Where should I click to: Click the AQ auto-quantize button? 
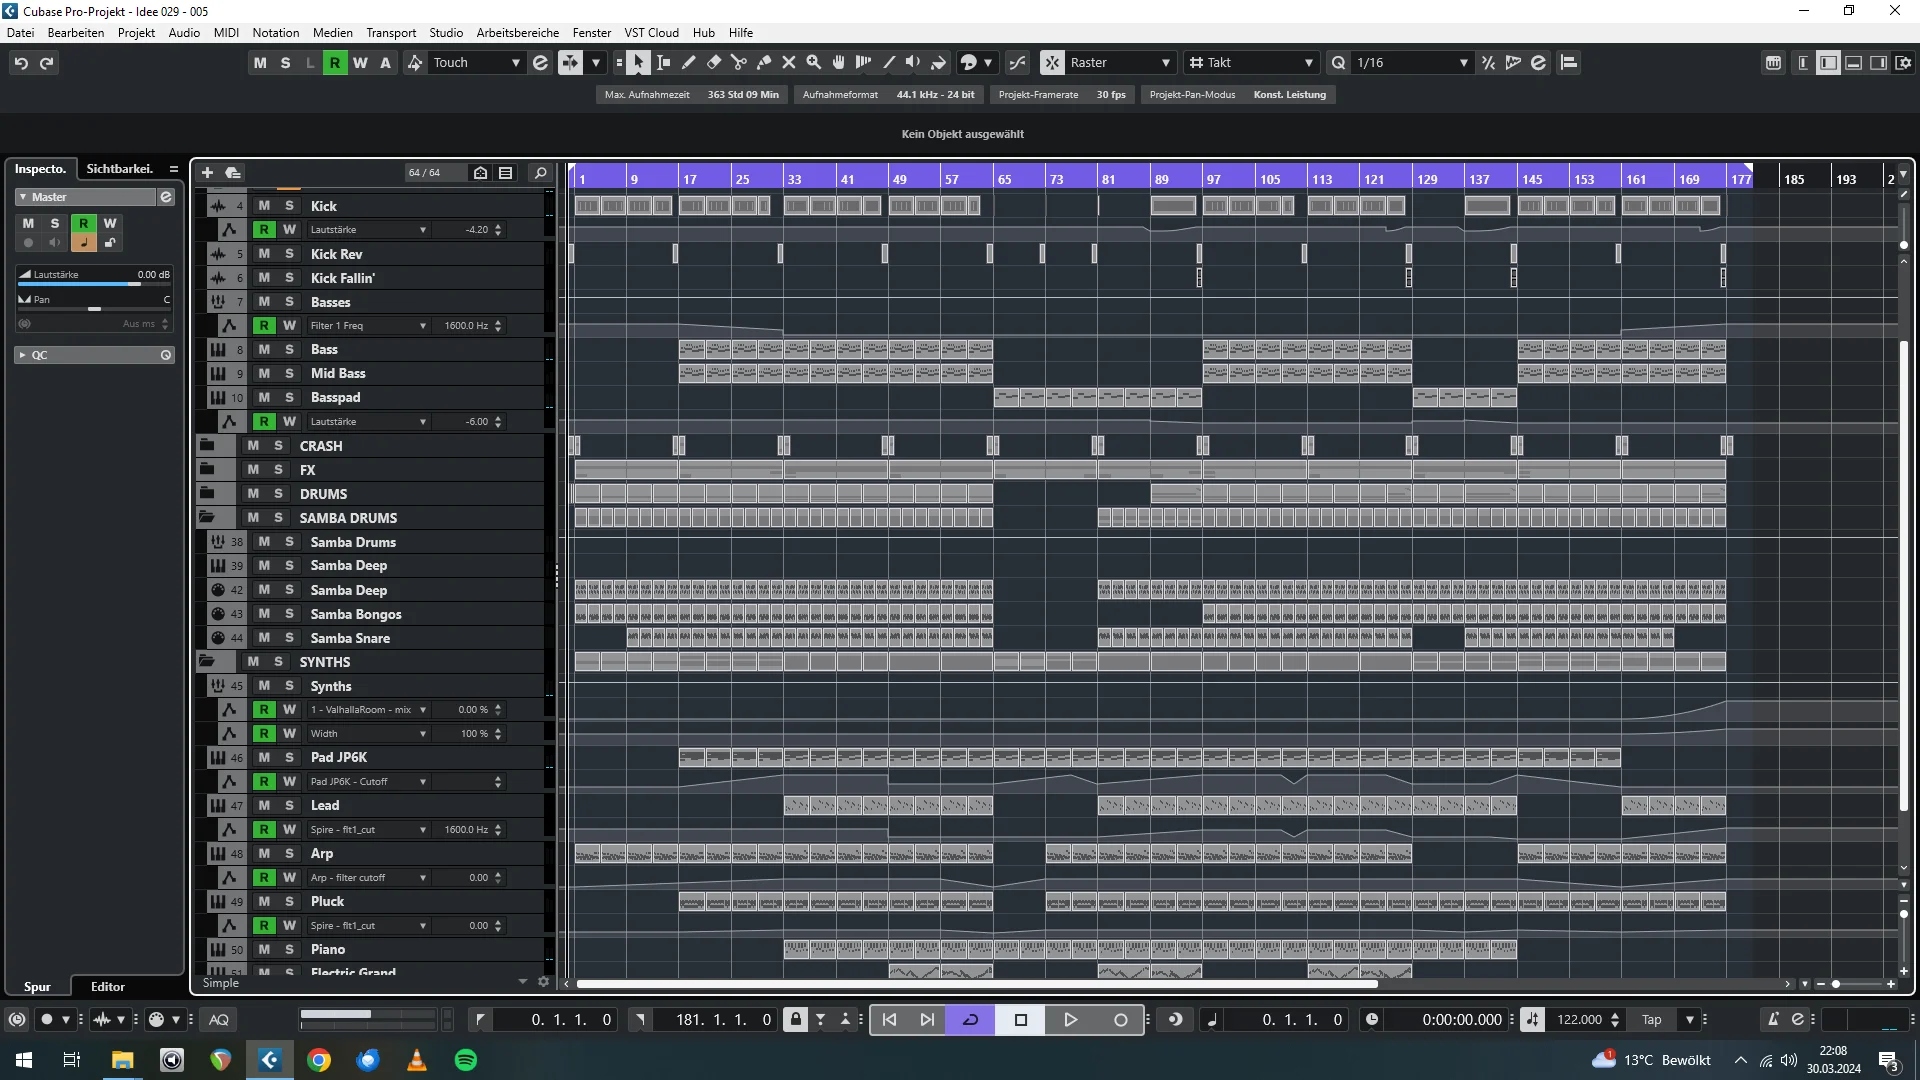pyautogui.click(x=219, y=1020)
